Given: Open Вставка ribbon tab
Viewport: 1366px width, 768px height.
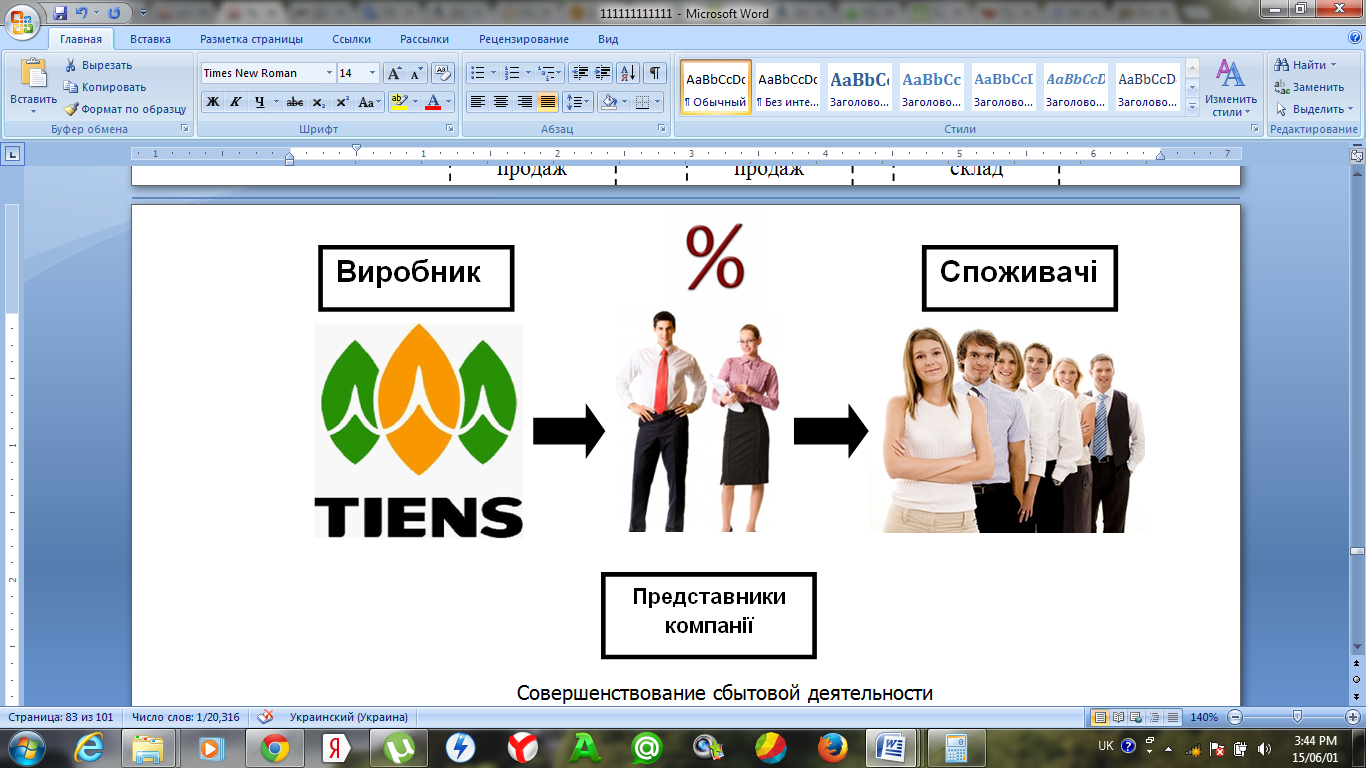Looking at the screenshot, I should point(150,39).
